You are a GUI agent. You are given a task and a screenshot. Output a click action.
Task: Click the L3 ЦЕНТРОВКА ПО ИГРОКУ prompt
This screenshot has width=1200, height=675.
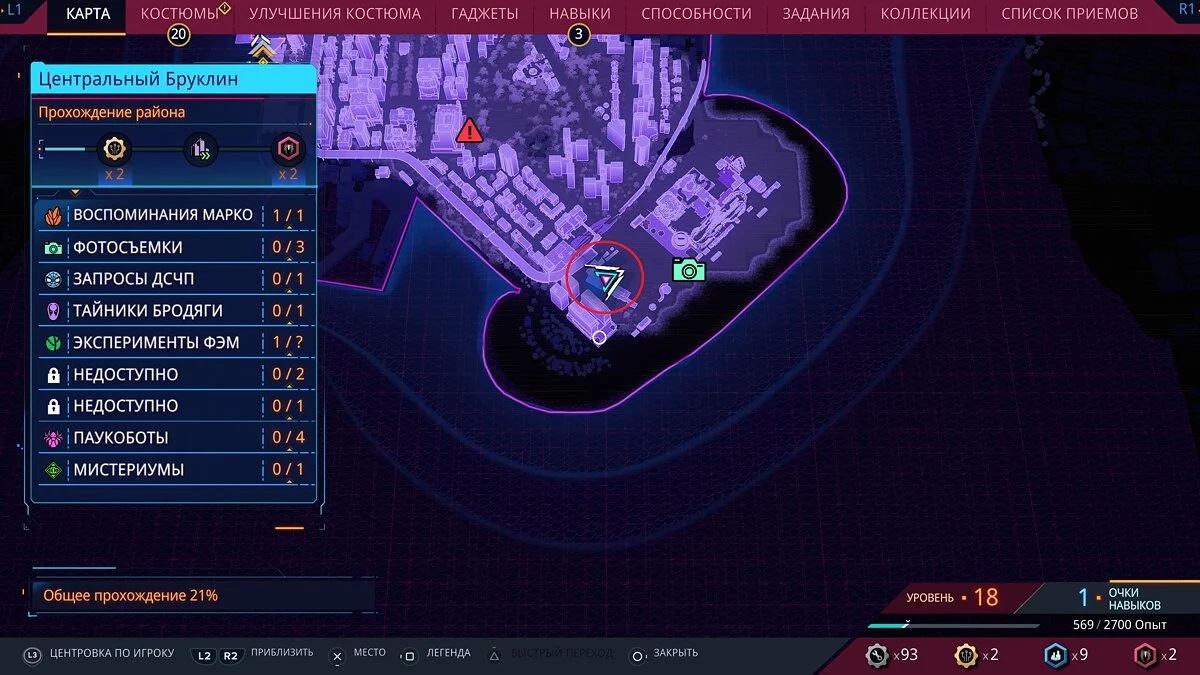coord(98,654)
